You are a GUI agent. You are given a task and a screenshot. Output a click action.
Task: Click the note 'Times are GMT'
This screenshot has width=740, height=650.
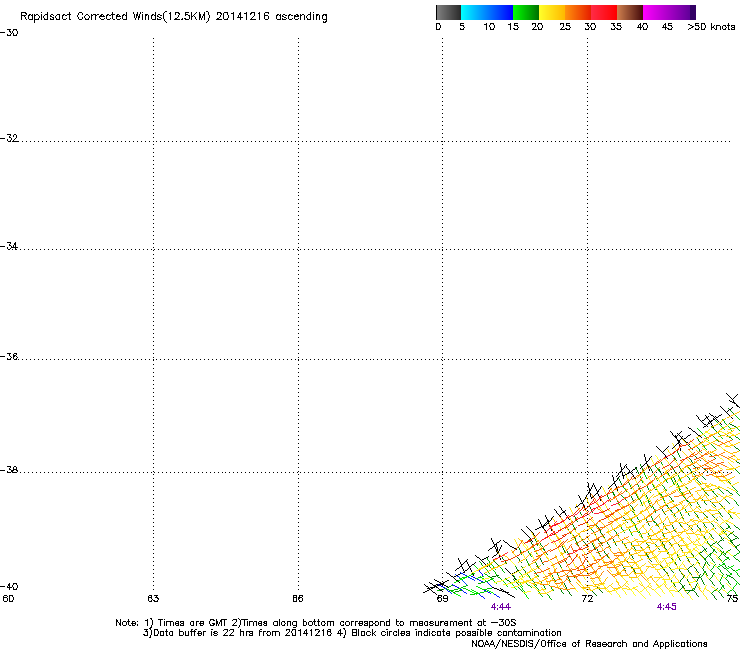tap(193, 623)
